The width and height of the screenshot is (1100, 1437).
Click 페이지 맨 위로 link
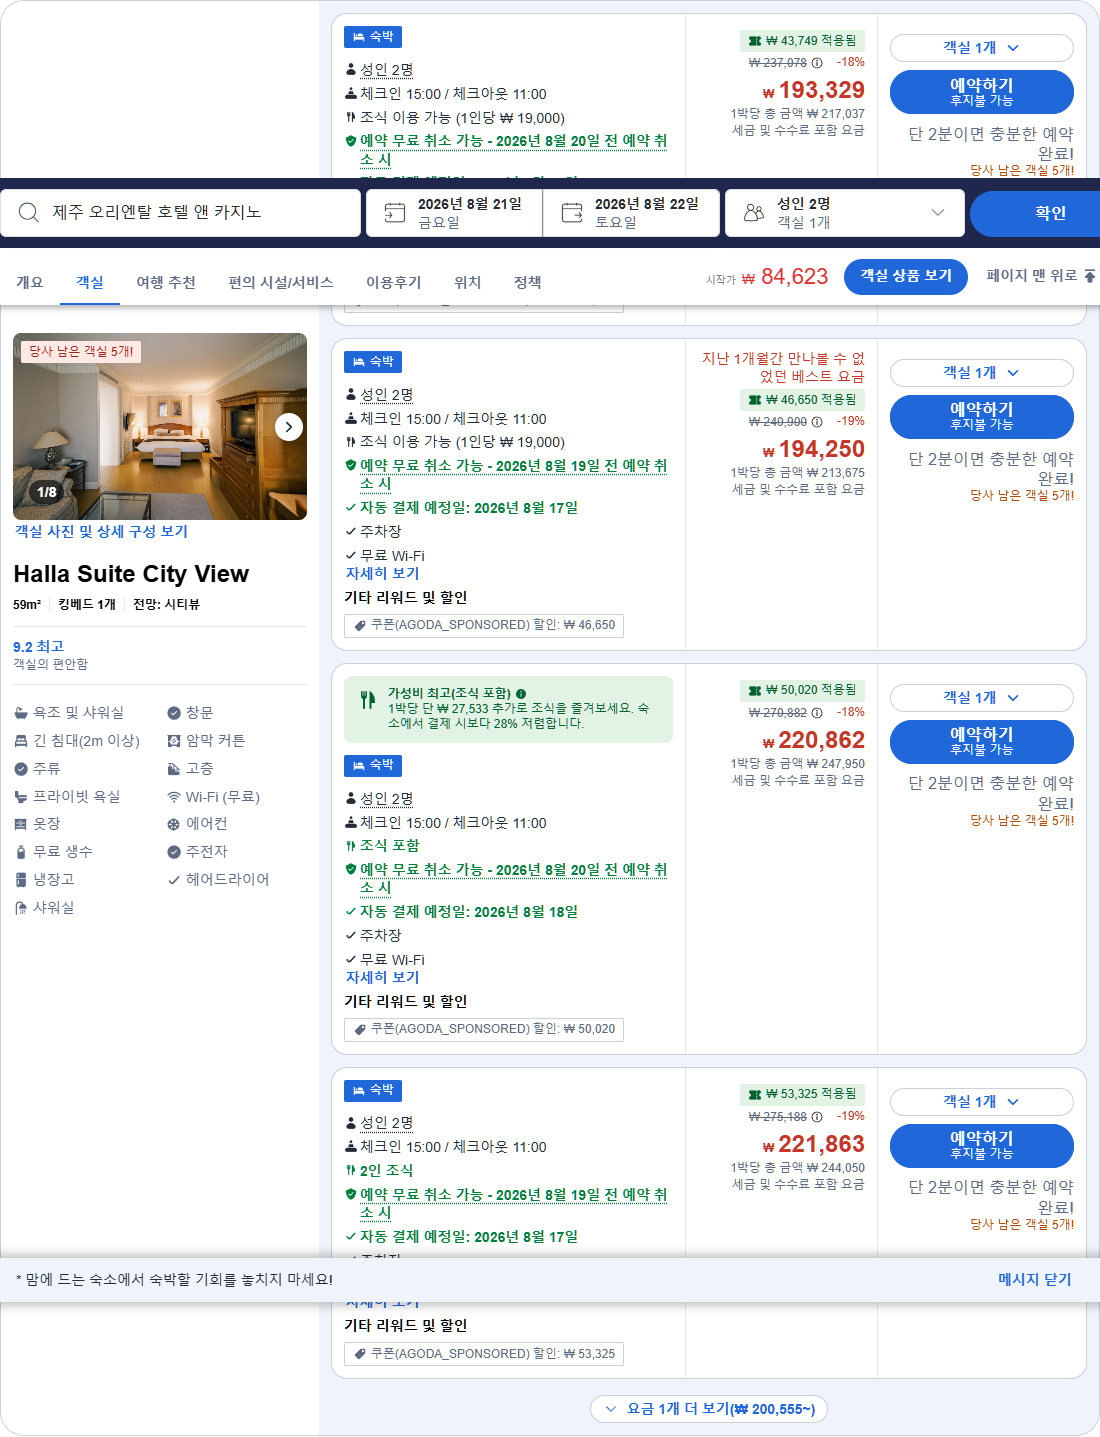1031,276
